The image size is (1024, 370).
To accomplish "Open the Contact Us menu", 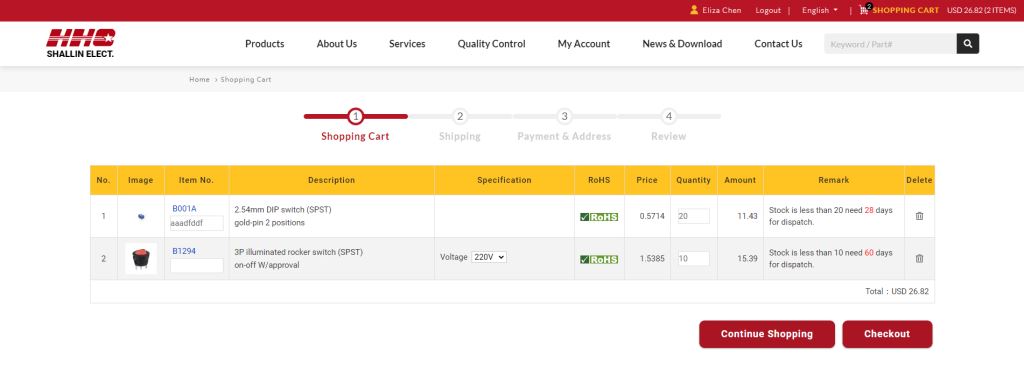I will point(778,44).
